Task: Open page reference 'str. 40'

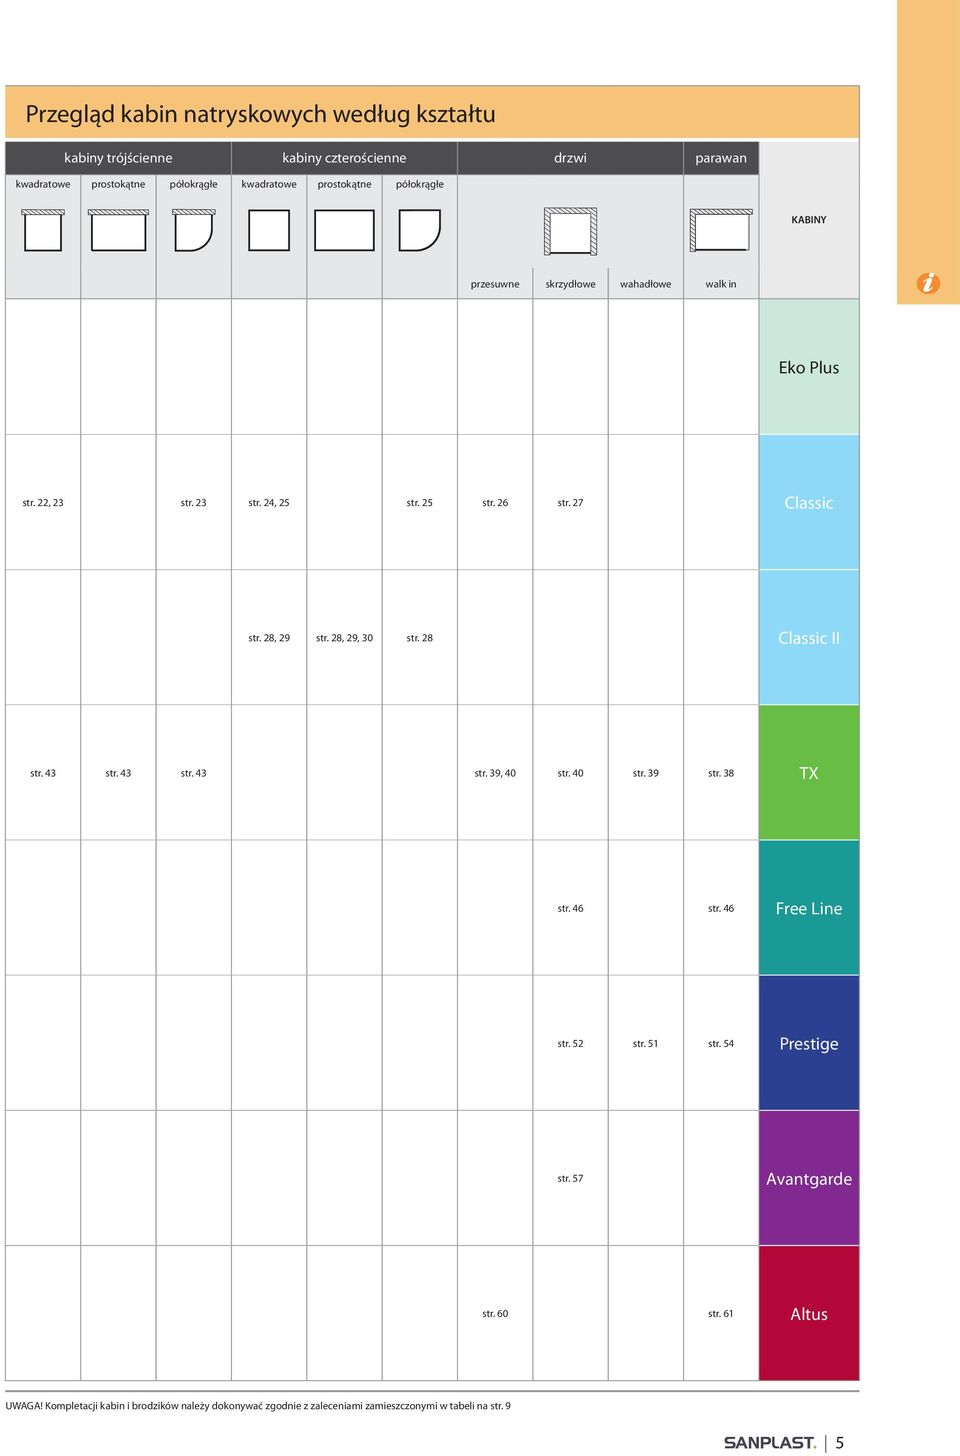Action: tap(570, 773)
